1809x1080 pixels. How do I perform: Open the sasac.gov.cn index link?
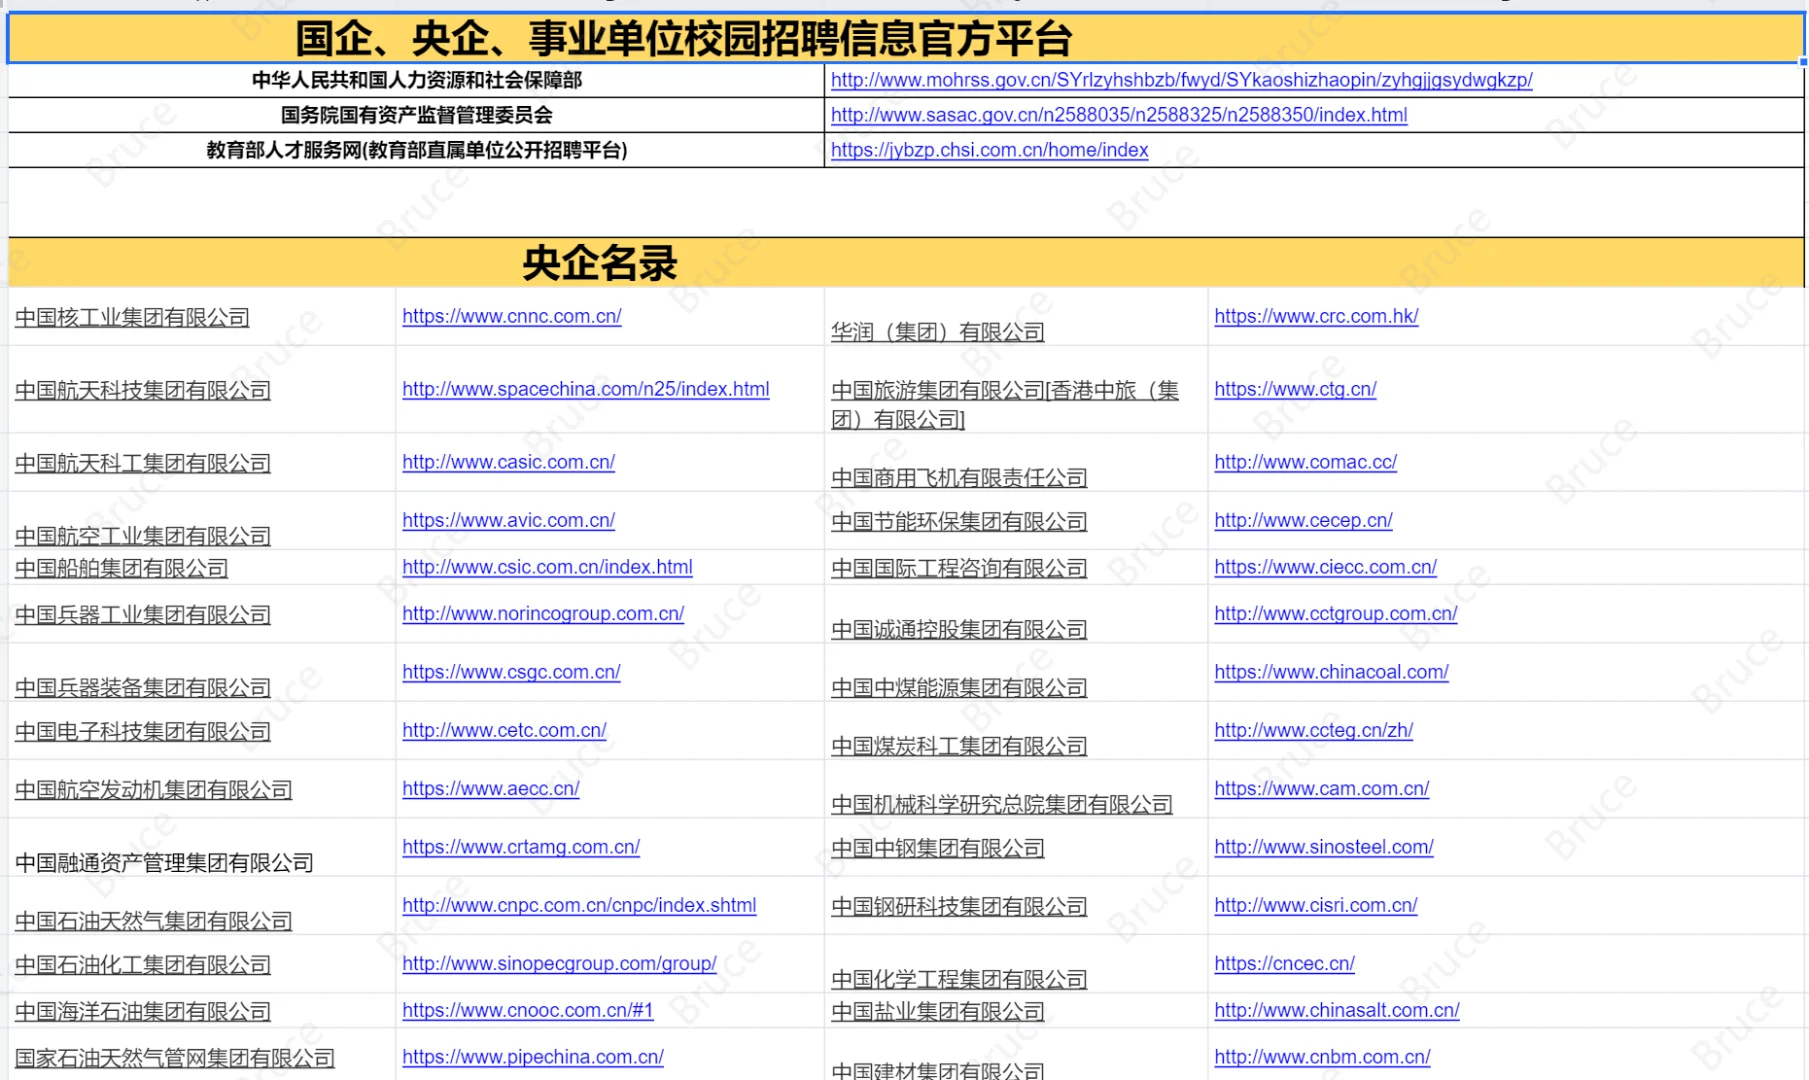(x=1119, y=115)
